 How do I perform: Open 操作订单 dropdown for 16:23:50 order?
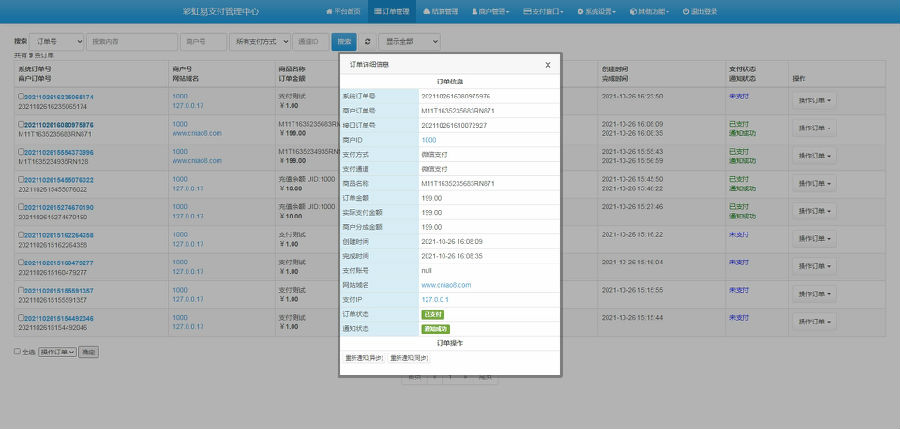tap(814, 101)
